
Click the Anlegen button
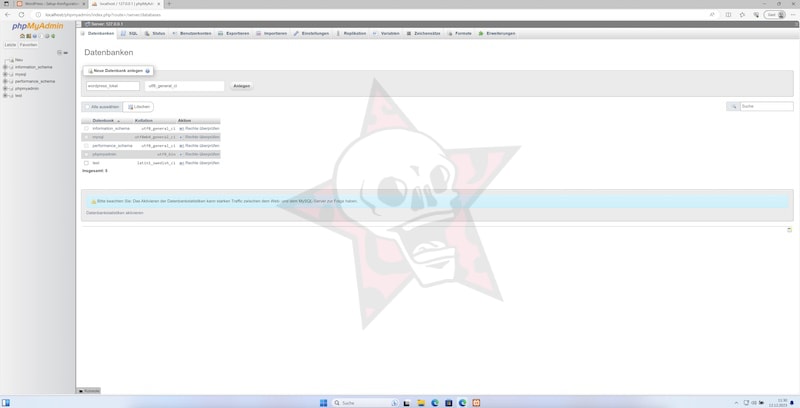click(242, 86)
